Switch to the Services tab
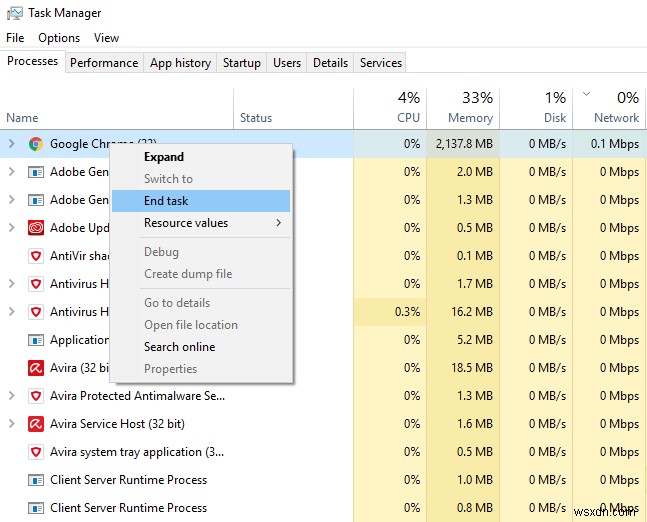The width and height of the screenshot is (647, 522). pyautogui.click(x=380, y=63)
